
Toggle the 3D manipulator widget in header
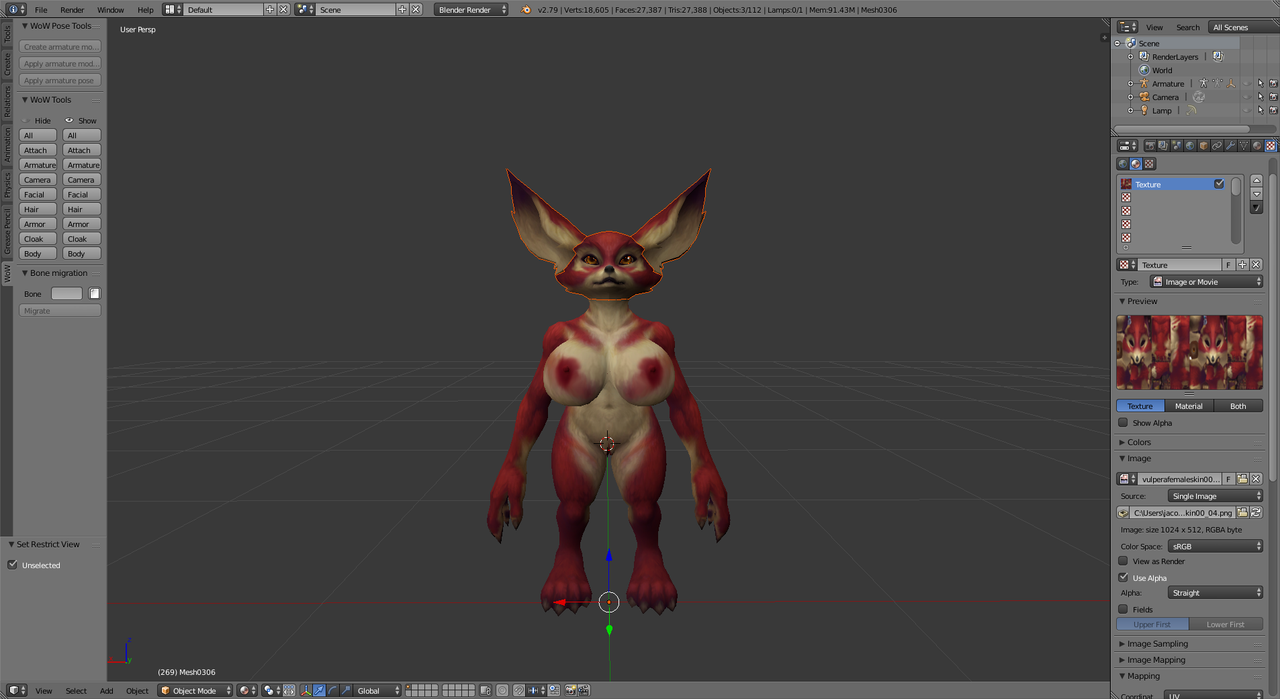(306, 691)
